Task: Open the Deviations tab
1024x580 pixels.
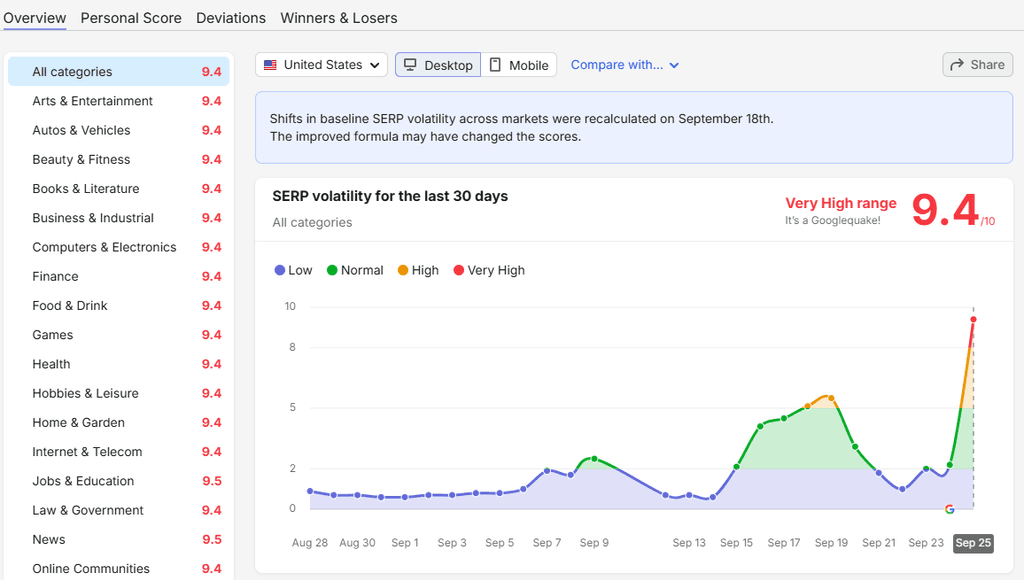Action: tap(231, 18)
